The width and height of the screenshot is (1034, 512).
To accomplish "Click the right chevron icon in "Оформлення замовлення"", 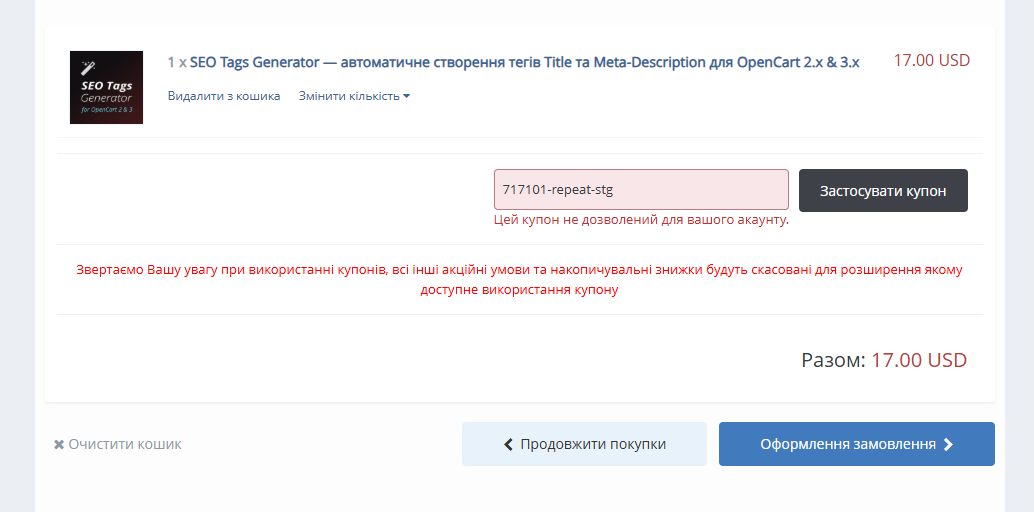I will coord(948,444).
